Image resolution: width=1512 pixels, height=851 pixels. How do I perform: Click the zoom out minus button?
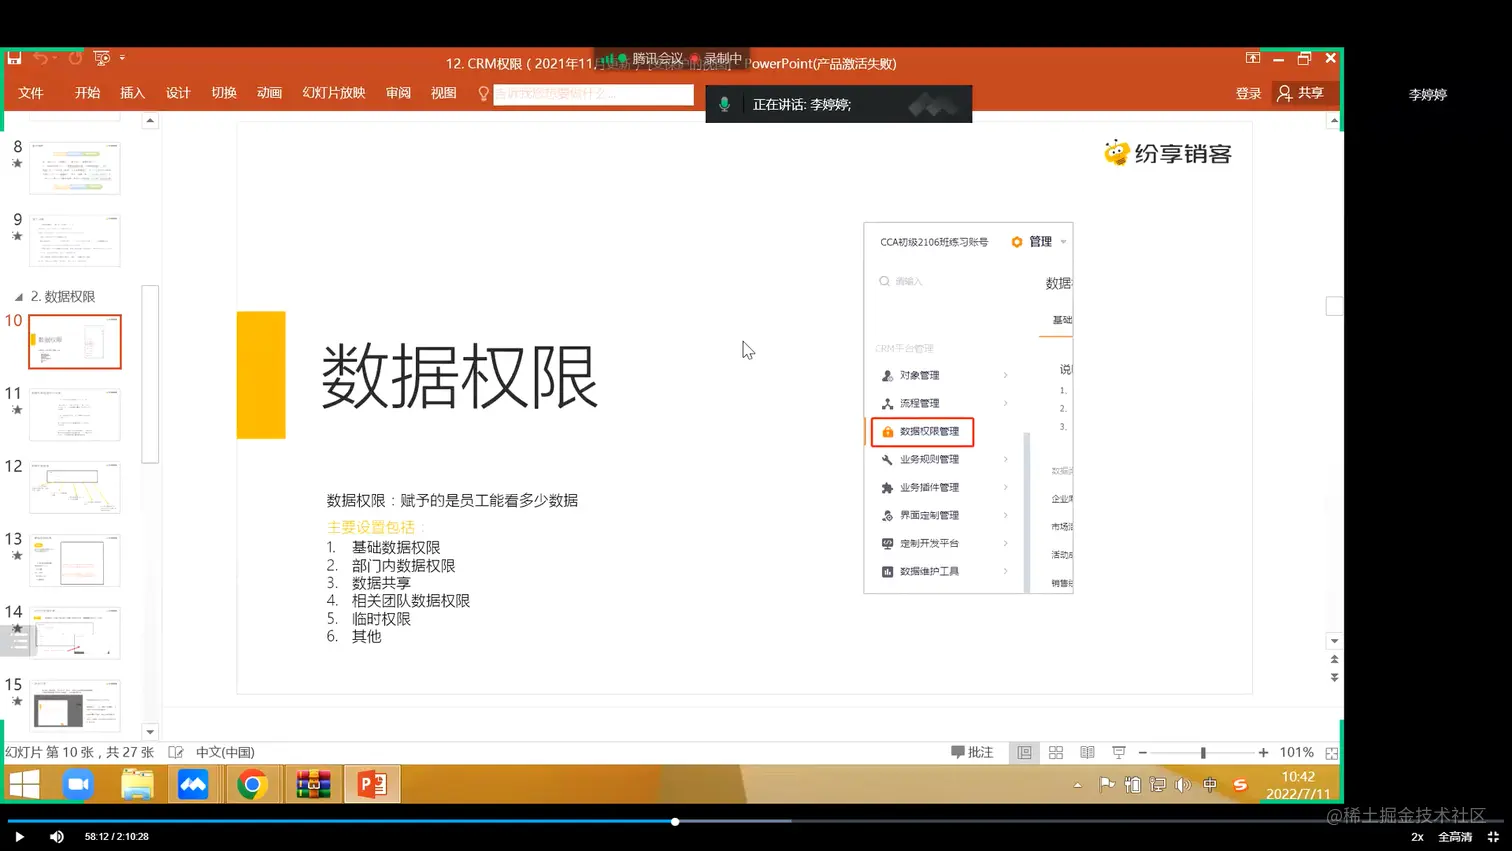coord(1143,753)
